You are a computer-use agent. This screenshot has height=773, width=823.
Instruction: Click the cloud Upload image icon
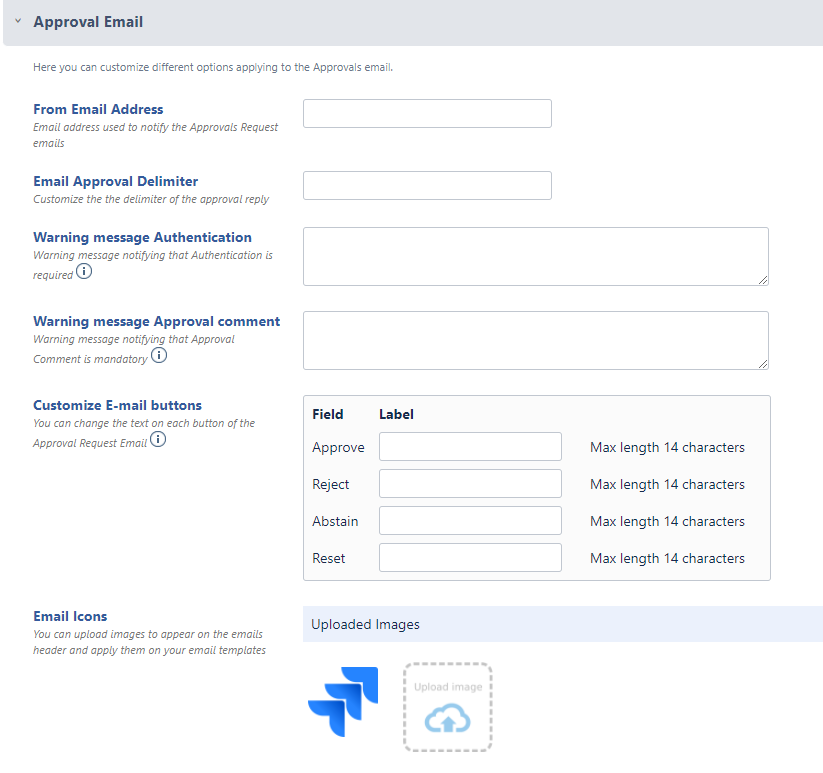(448, 719)
